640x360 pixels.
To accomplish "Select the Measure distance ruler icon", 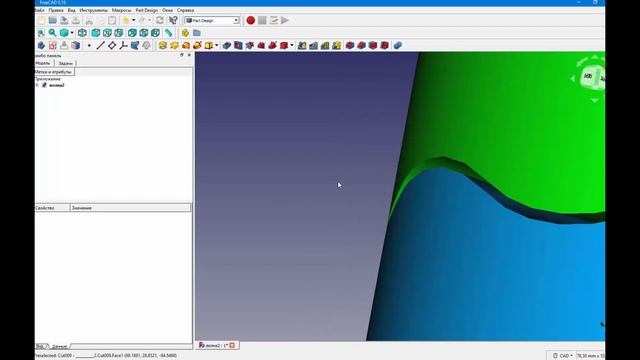I will click(168, 33).
